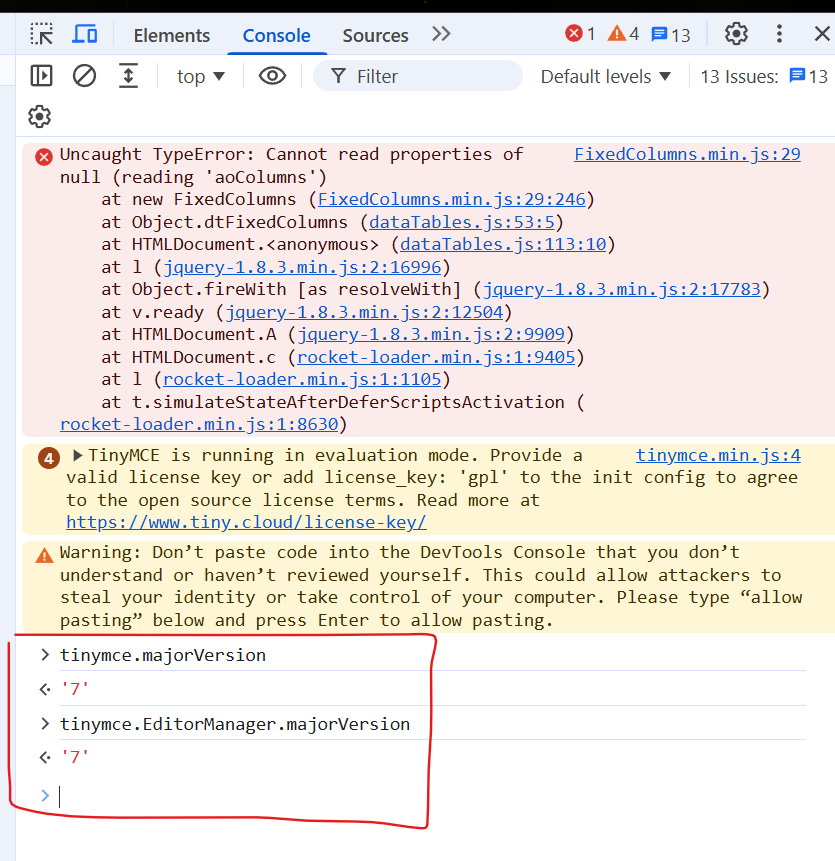
Task: Select the tinymce.majorVersion command text
Action: click(162, 655)
